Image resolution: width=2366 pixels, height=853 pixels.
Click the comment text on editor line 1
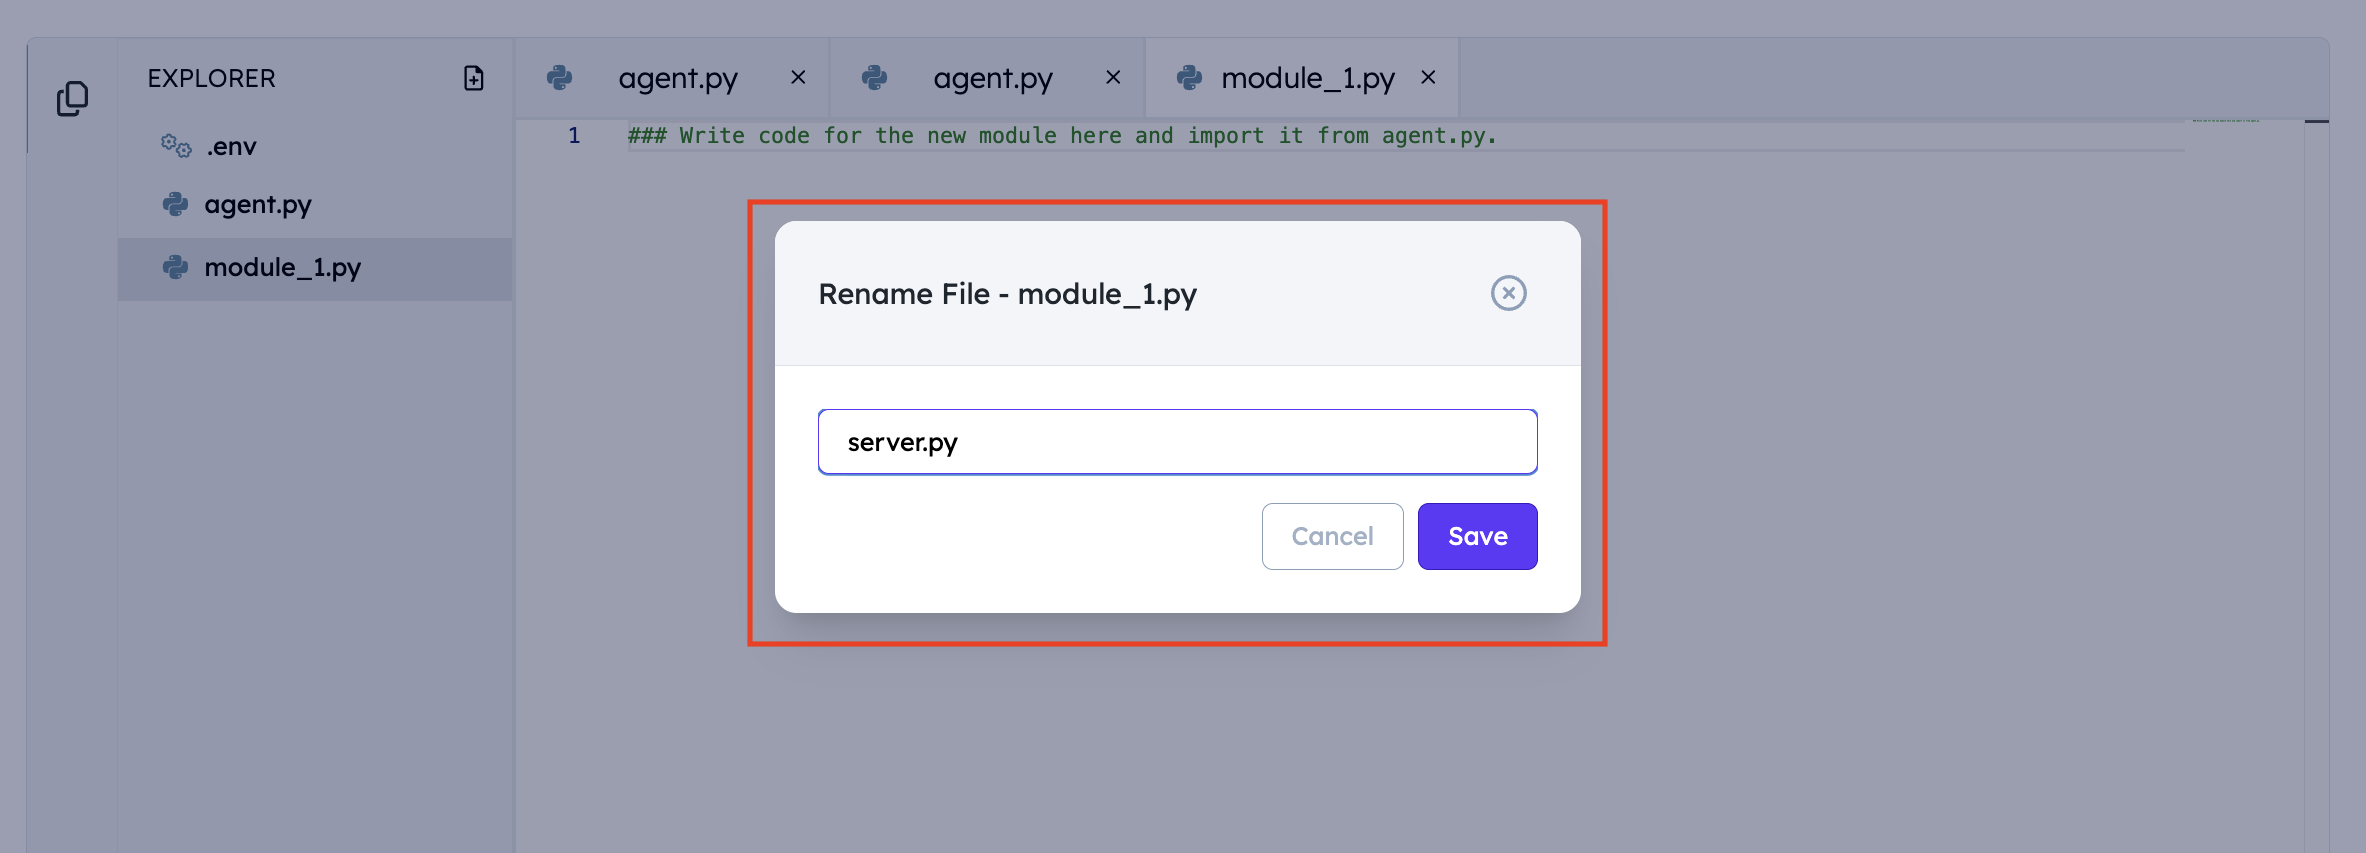click(1062, 136)
